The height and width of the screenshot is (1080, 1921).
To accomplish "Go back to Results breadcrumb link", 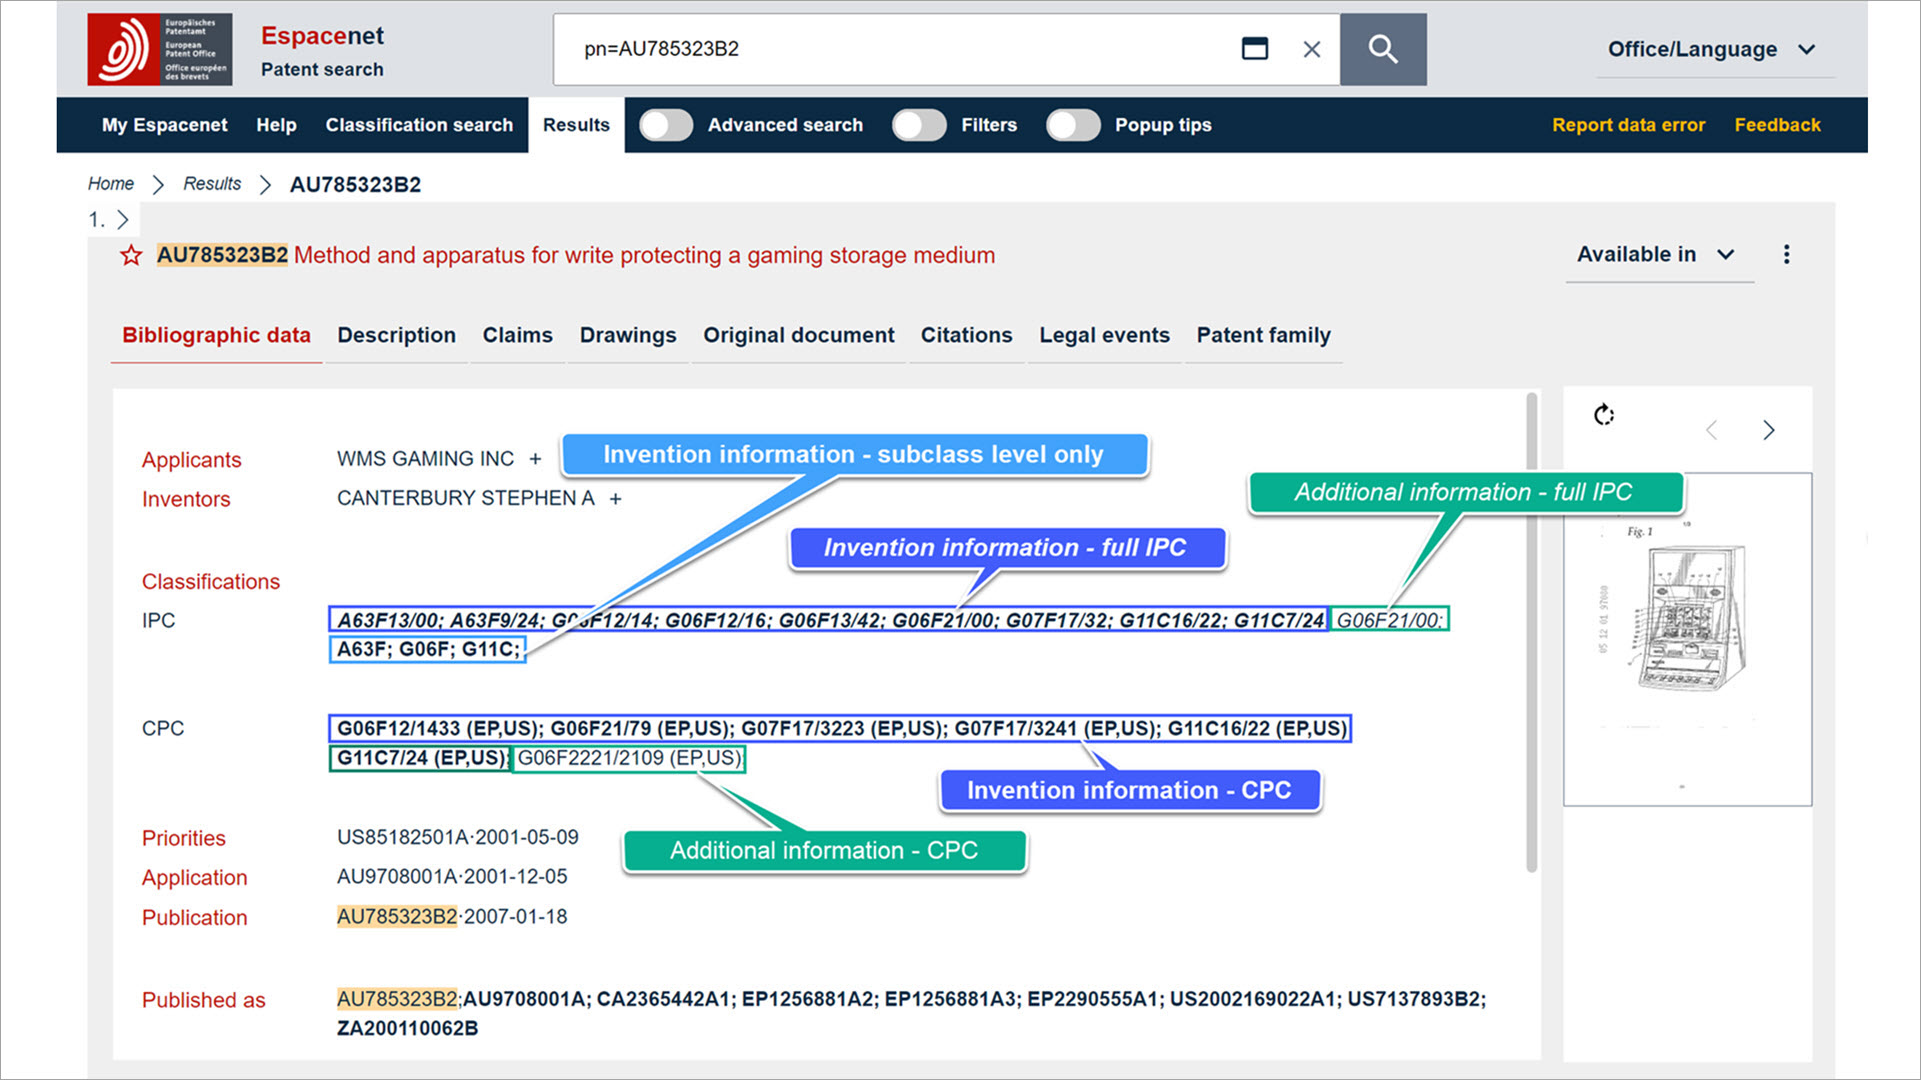I will click(x=212, y=184).
